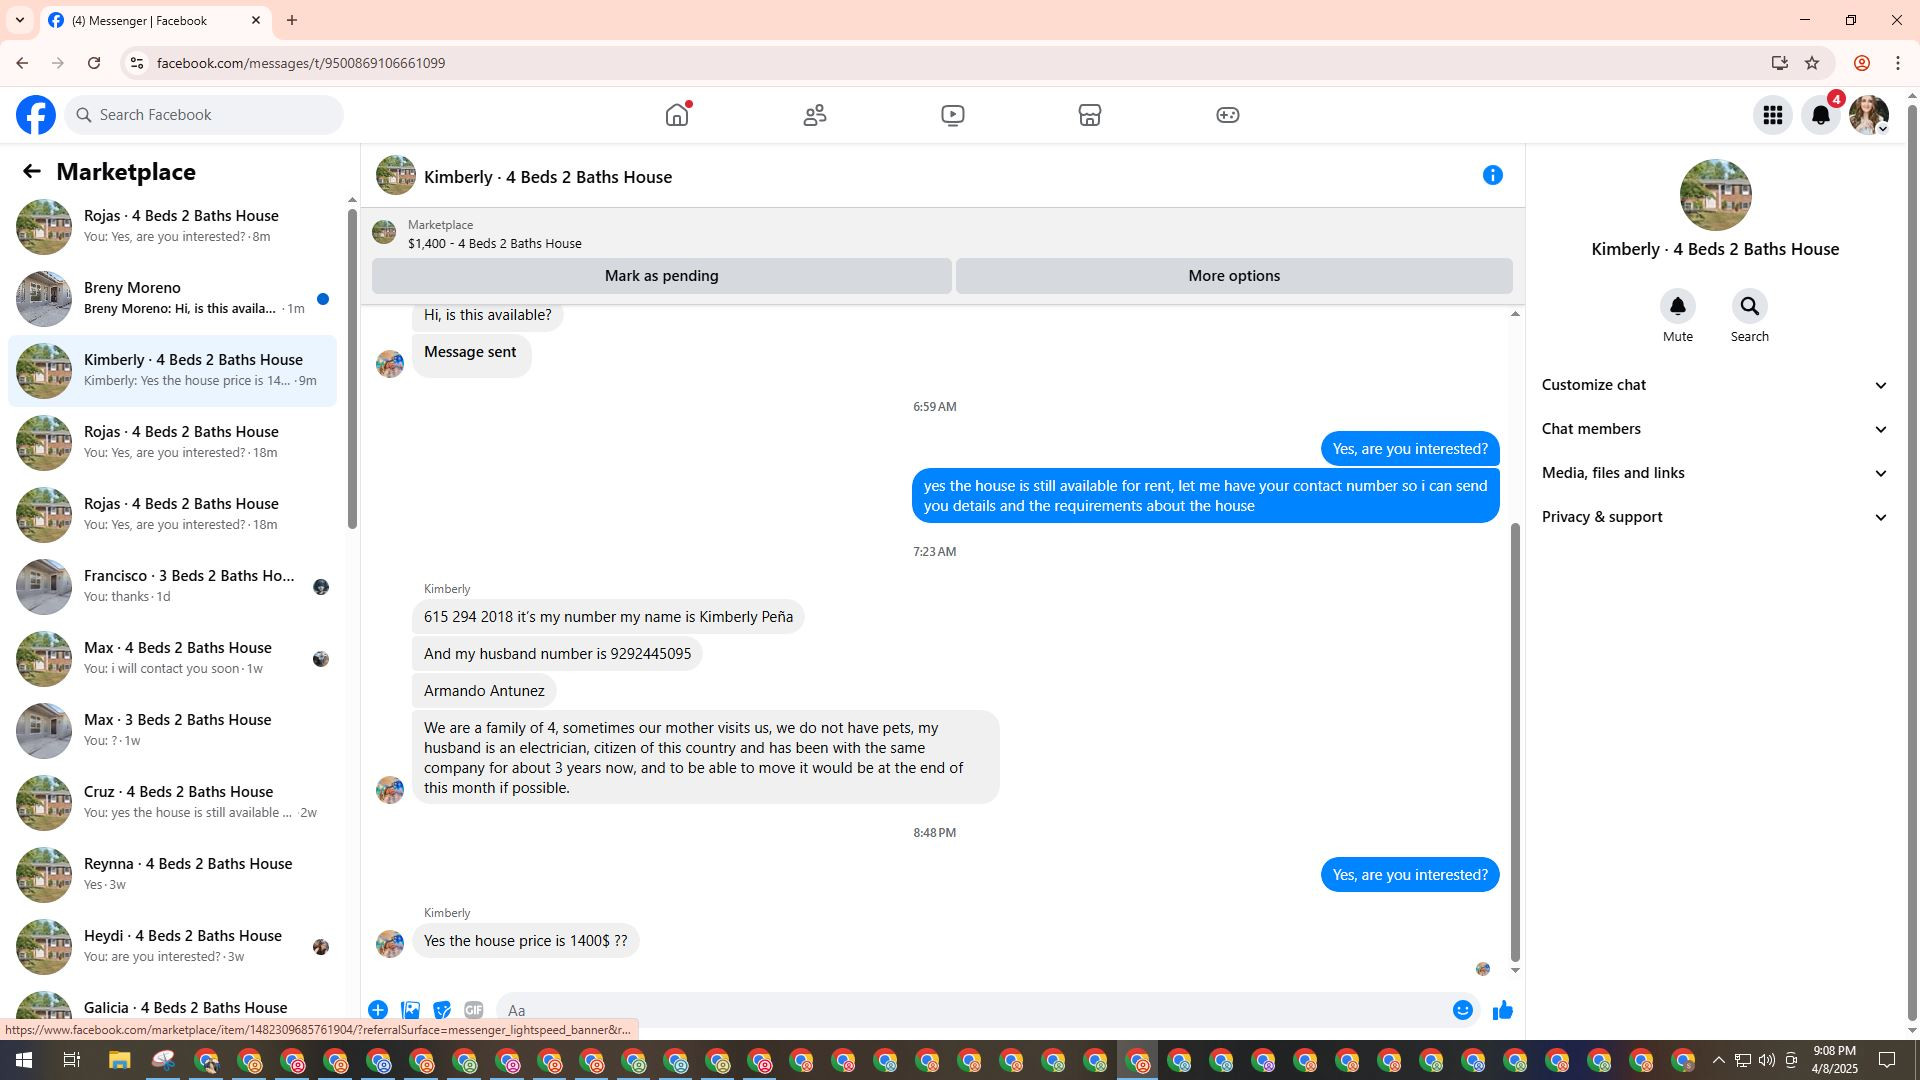Viewport: 1920px width, 1080px height.
Task: Expand Media, files and links section
Action: (1714, 473)
